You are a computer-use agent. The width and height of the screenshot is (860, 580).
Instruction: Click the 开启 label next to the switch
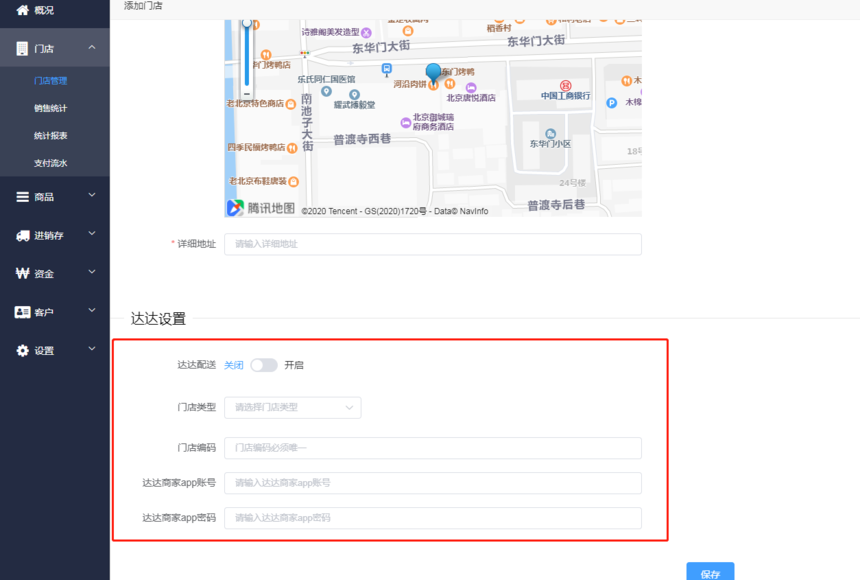pos(293,365)
